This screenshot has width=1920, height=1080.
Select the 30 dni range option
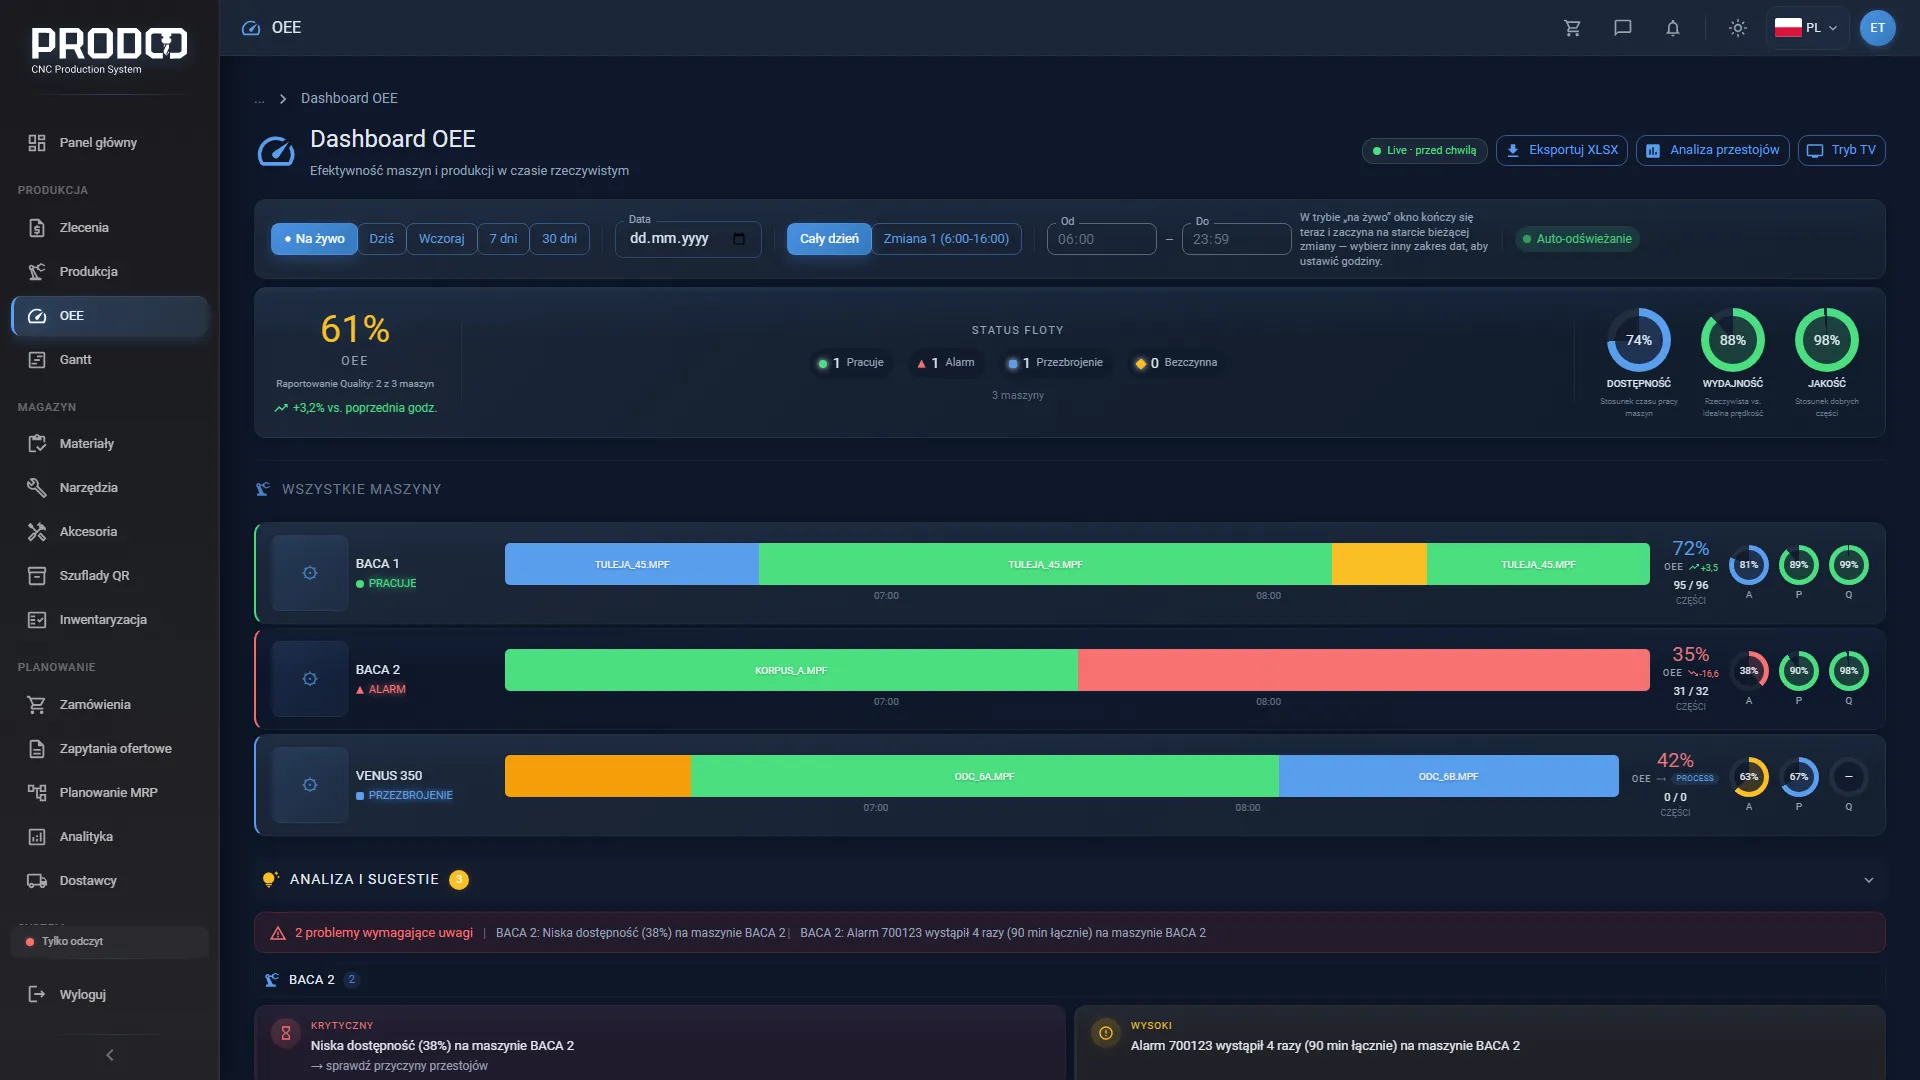559,239
